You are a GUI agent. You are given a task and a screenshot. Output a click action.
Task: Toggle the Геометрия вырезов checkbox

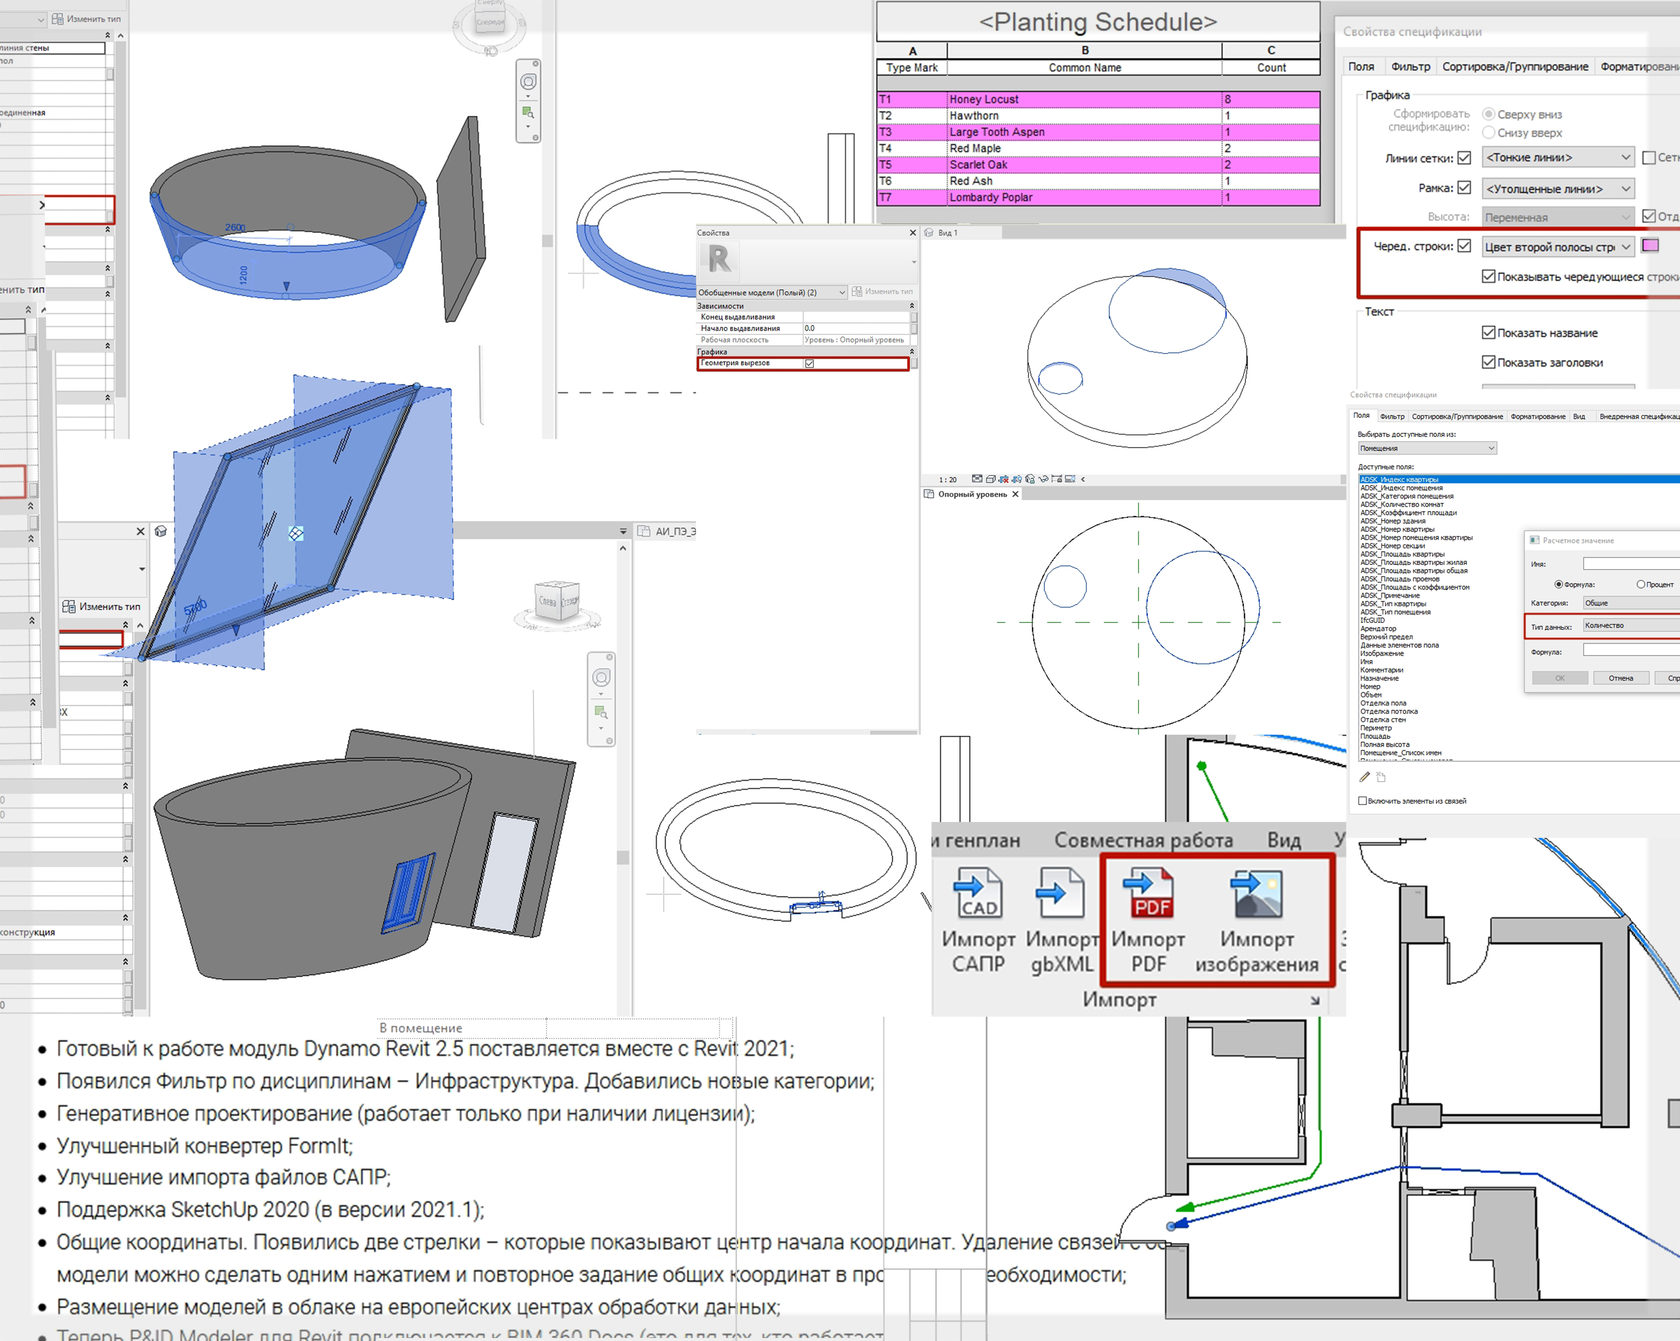click(x=809, y=363)
